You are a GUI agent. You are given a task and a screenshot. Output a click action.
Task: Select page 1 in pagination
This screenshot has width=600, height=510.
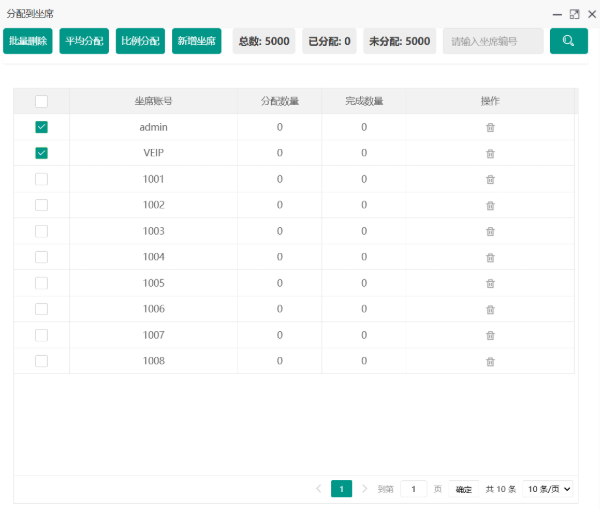(x=341, y=489)
